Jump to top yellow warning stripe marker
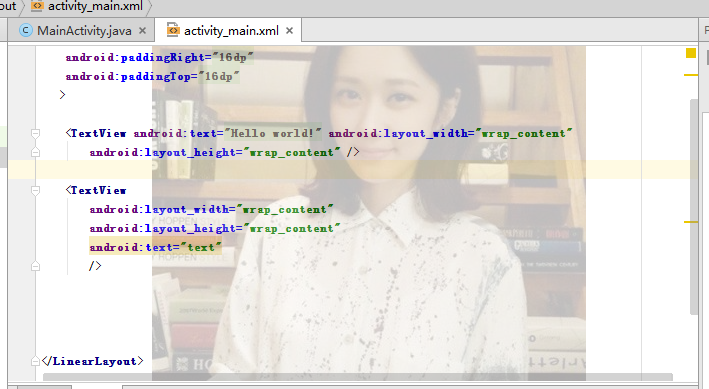The height and width of the screenshot is (389, 709). (x=690, y=75)
